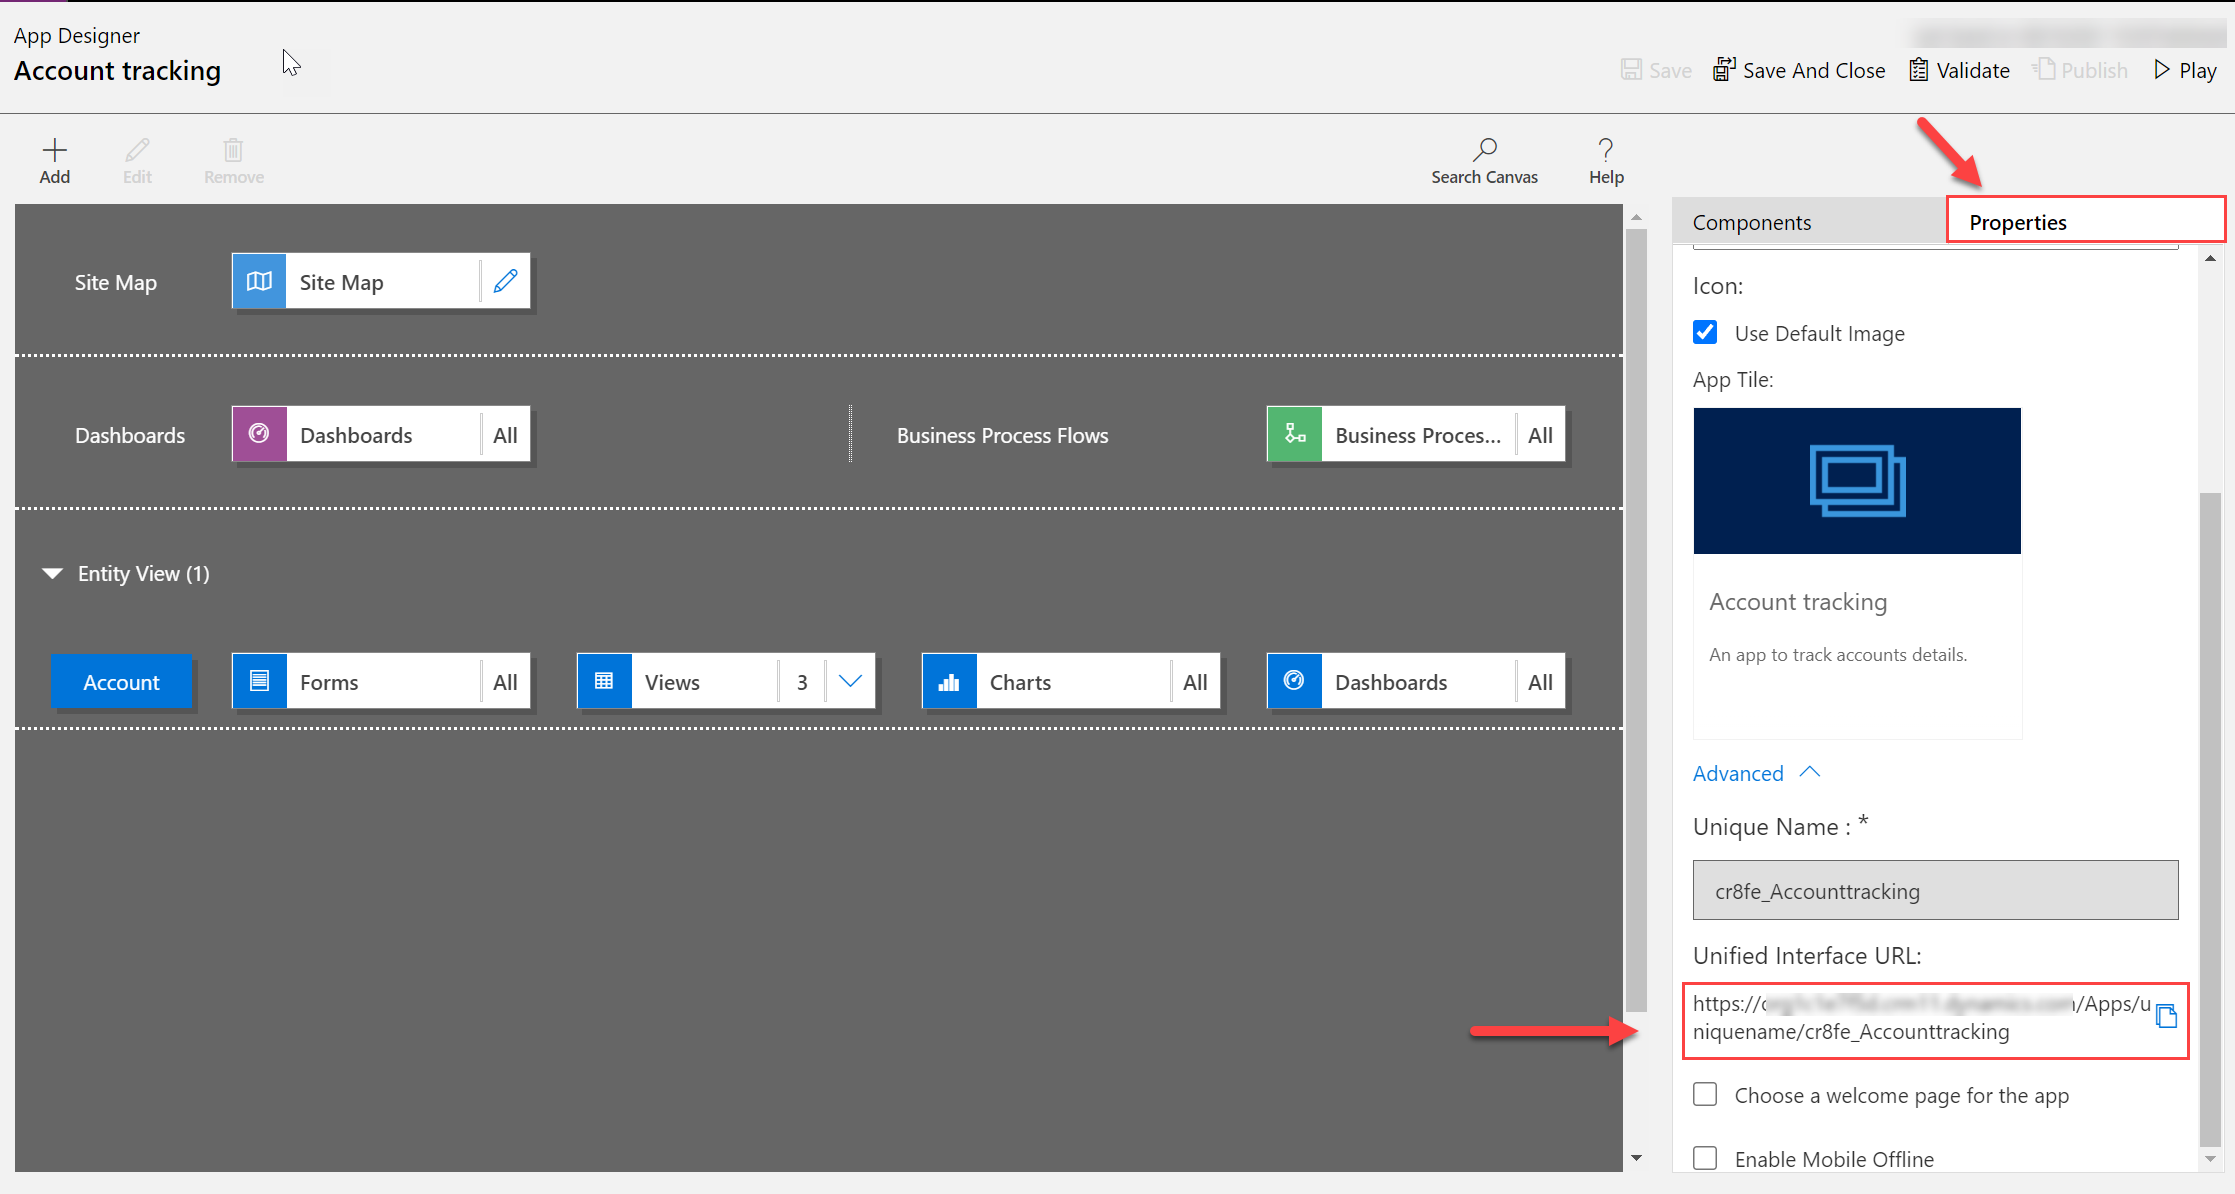Click the Edit icon in canvas toolbar

coord(137,160)
